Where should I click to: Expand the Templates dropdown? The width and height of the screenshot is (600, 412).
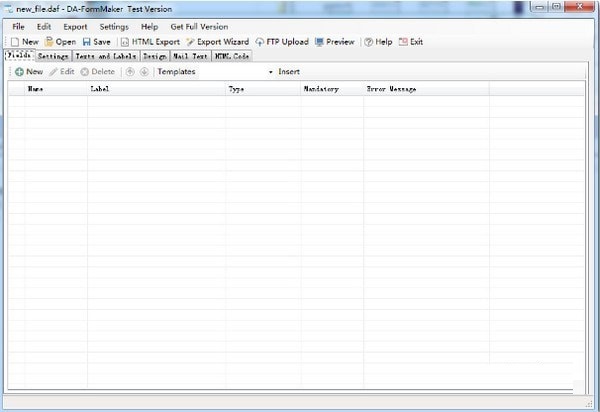(x=270, y=72)
